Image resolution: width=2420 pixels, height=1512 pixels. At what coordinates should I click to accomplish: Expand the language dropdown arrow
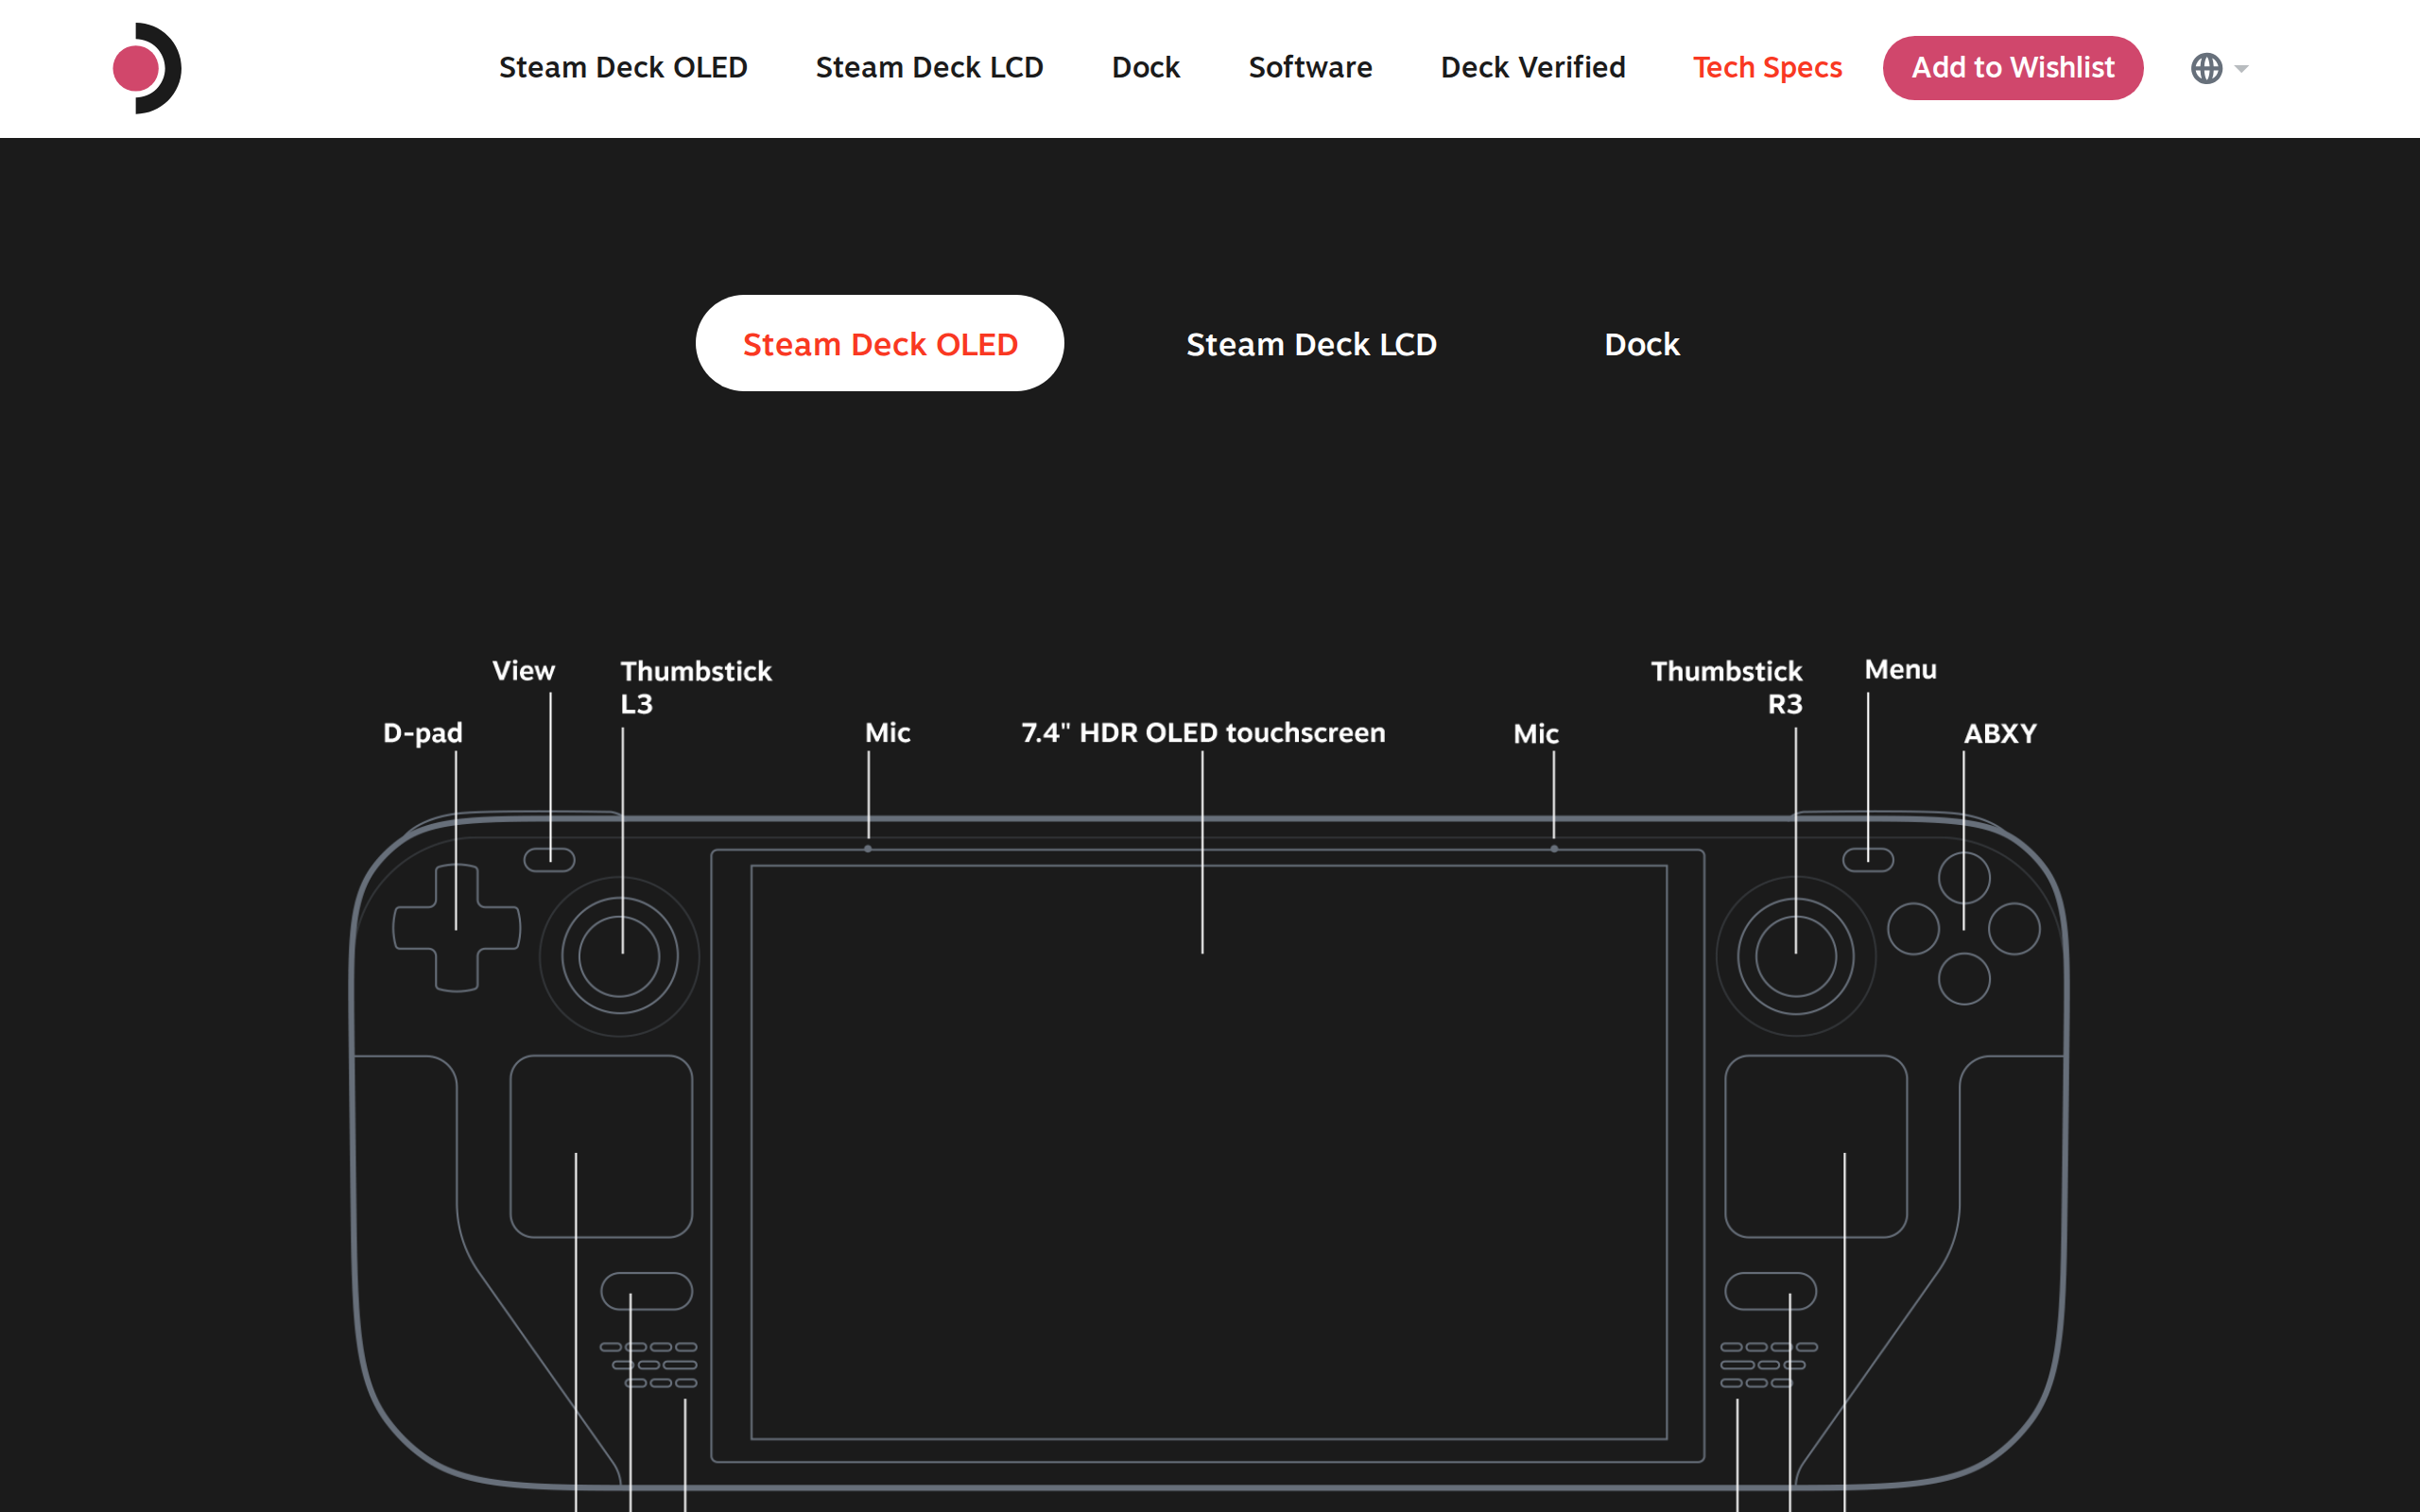tap(2241, 69)
